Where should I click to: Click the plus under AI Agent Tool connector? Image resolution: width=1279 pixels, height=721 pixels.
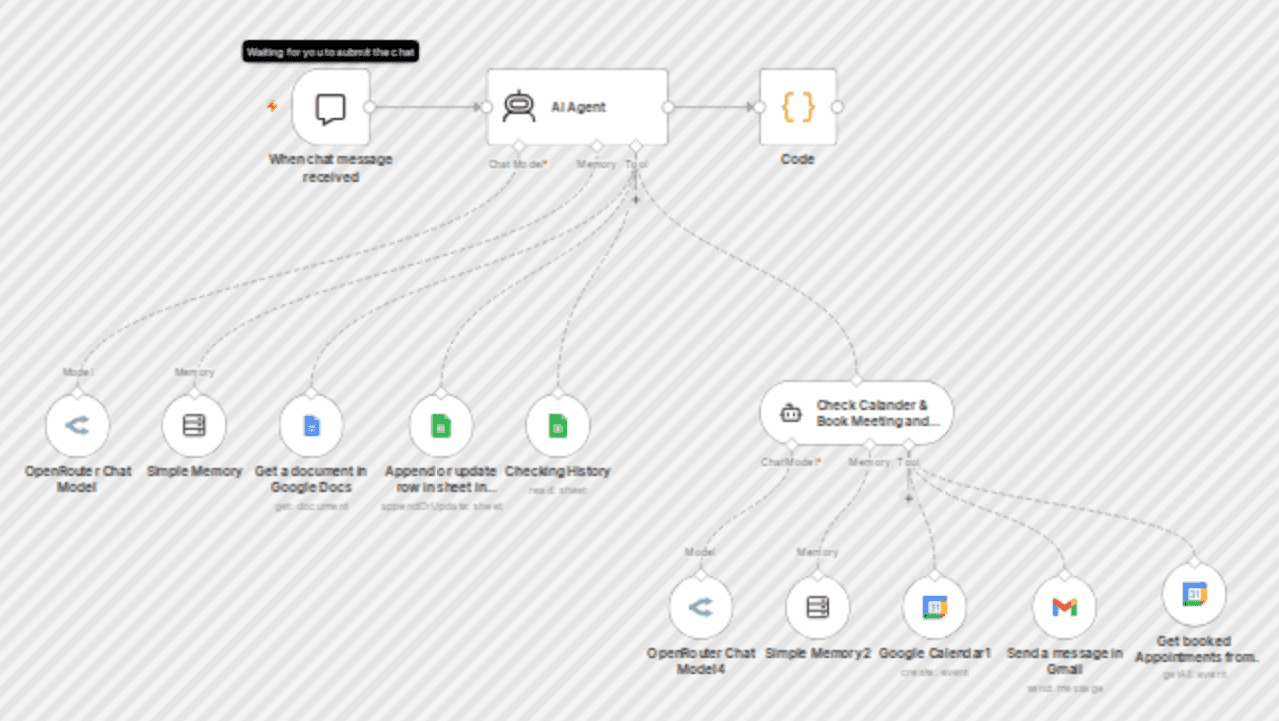[x=635, y=198]
